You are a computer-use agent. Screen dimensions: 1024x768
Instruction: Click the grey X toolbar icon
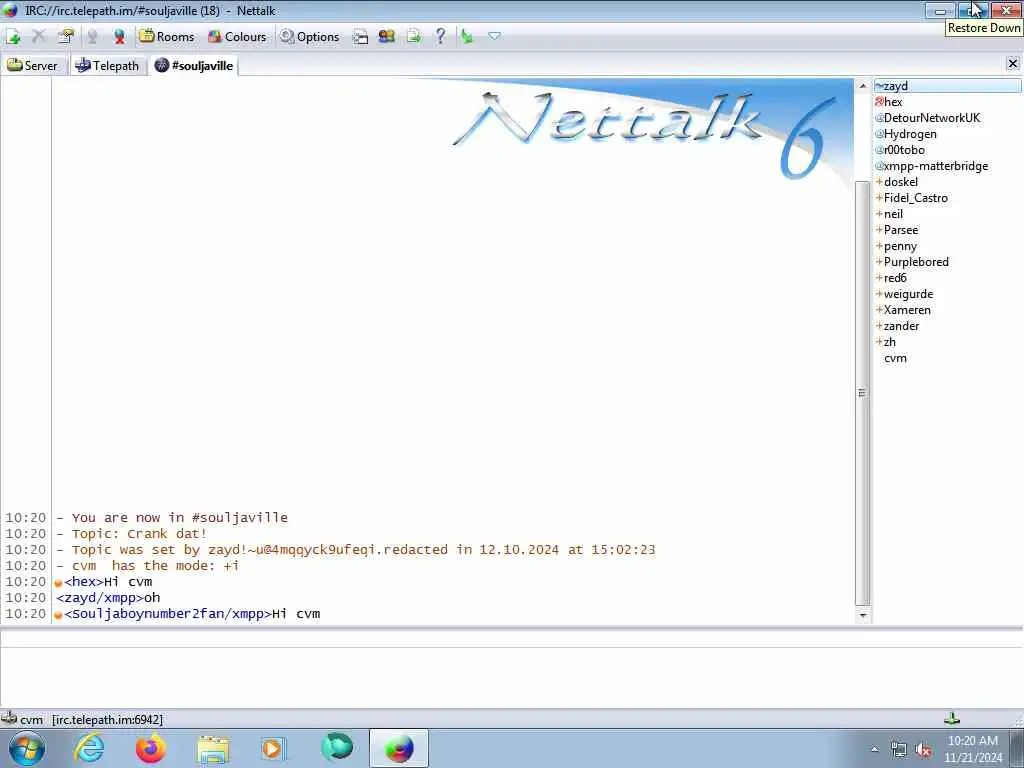coord(39,37)
